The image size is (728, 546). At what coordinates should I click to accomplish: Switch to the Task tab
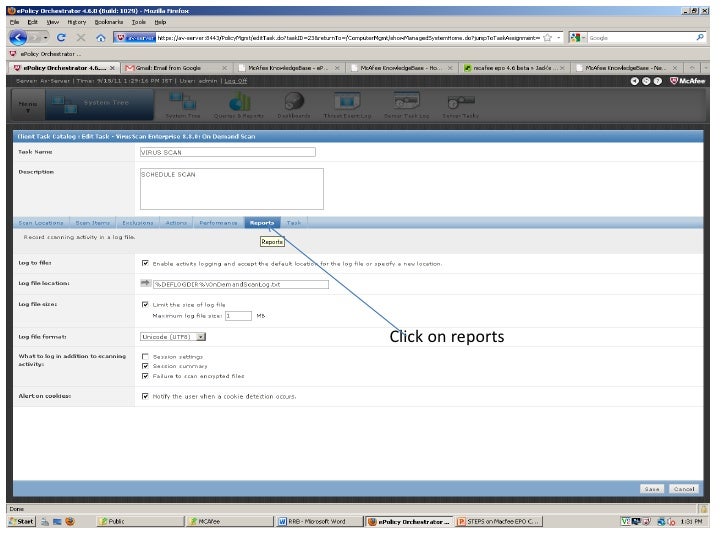(293, 223)
